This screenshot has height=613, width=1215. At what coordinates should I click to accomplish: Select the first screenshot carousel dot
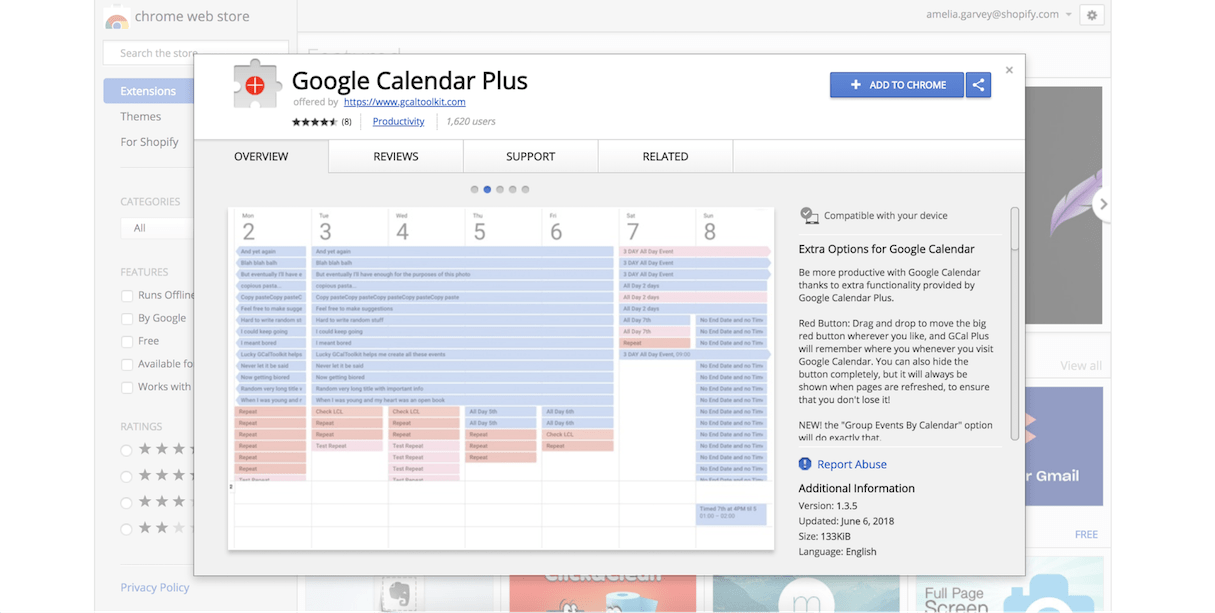click(x=475, y=189)
